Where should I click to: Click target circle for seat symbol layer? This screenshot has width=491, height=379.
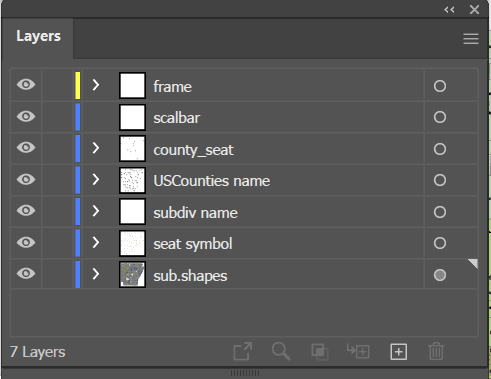tap(440, 243)
